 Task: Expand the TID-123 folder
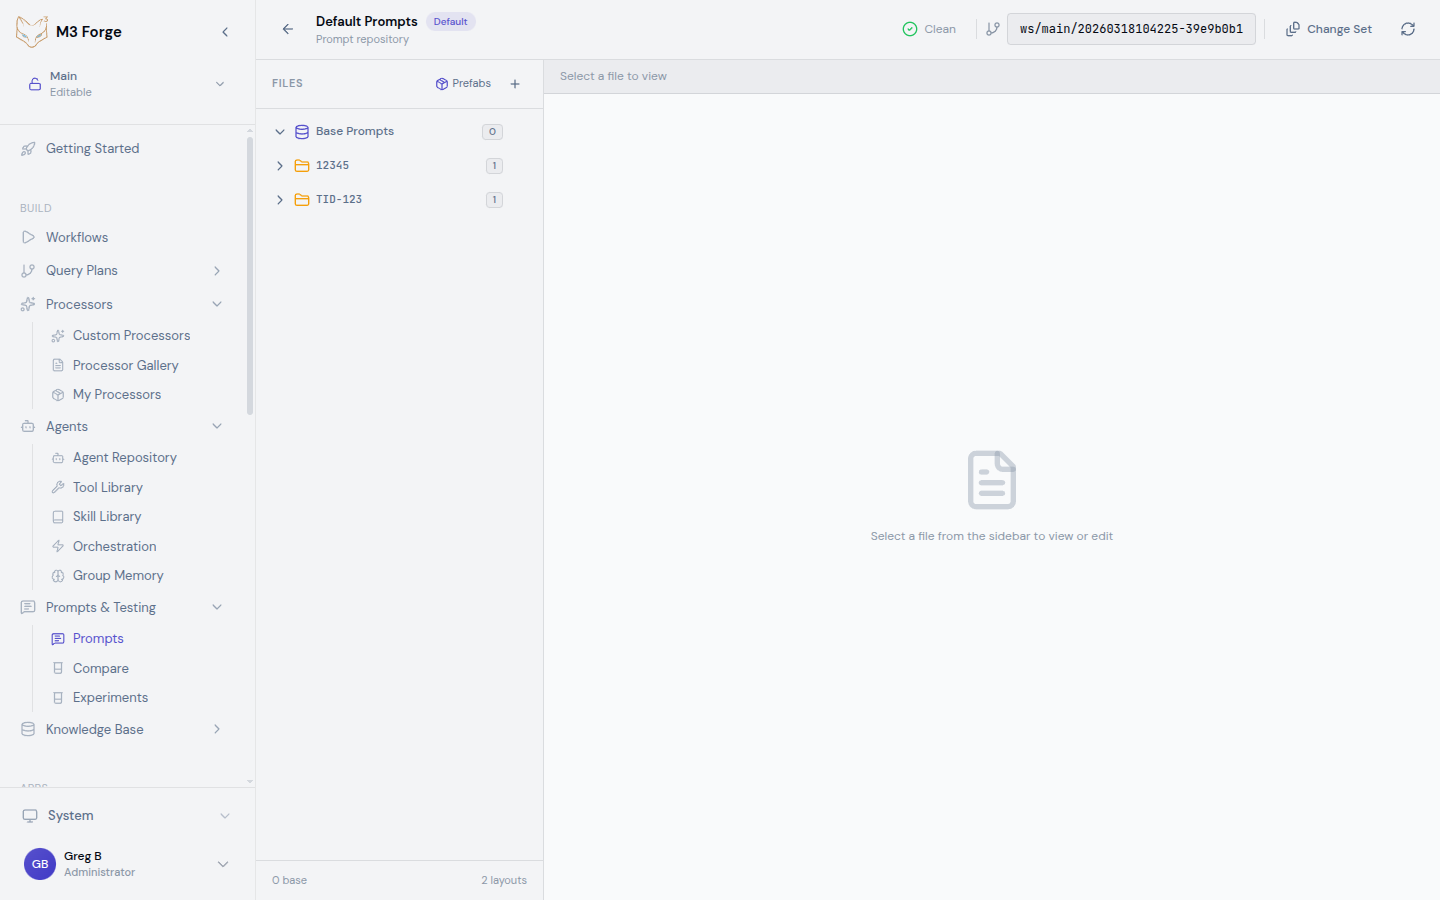(x=280, y=200)
